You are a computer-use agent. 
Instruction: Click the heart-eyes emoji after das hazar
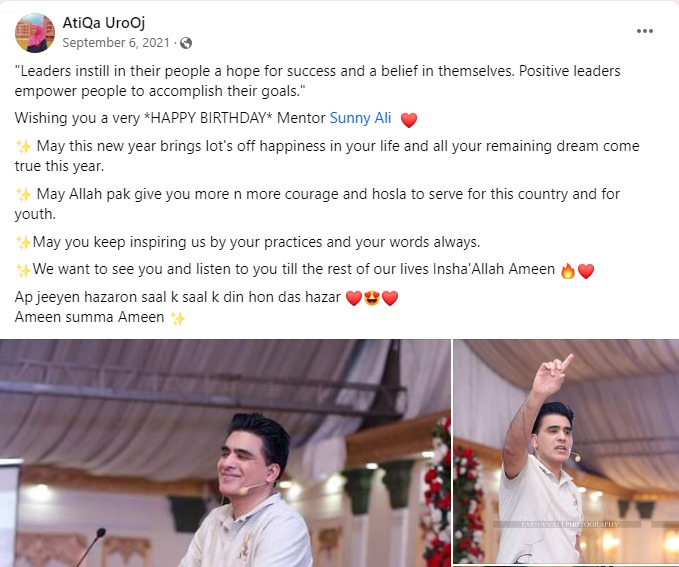click(x=372, y=298)
